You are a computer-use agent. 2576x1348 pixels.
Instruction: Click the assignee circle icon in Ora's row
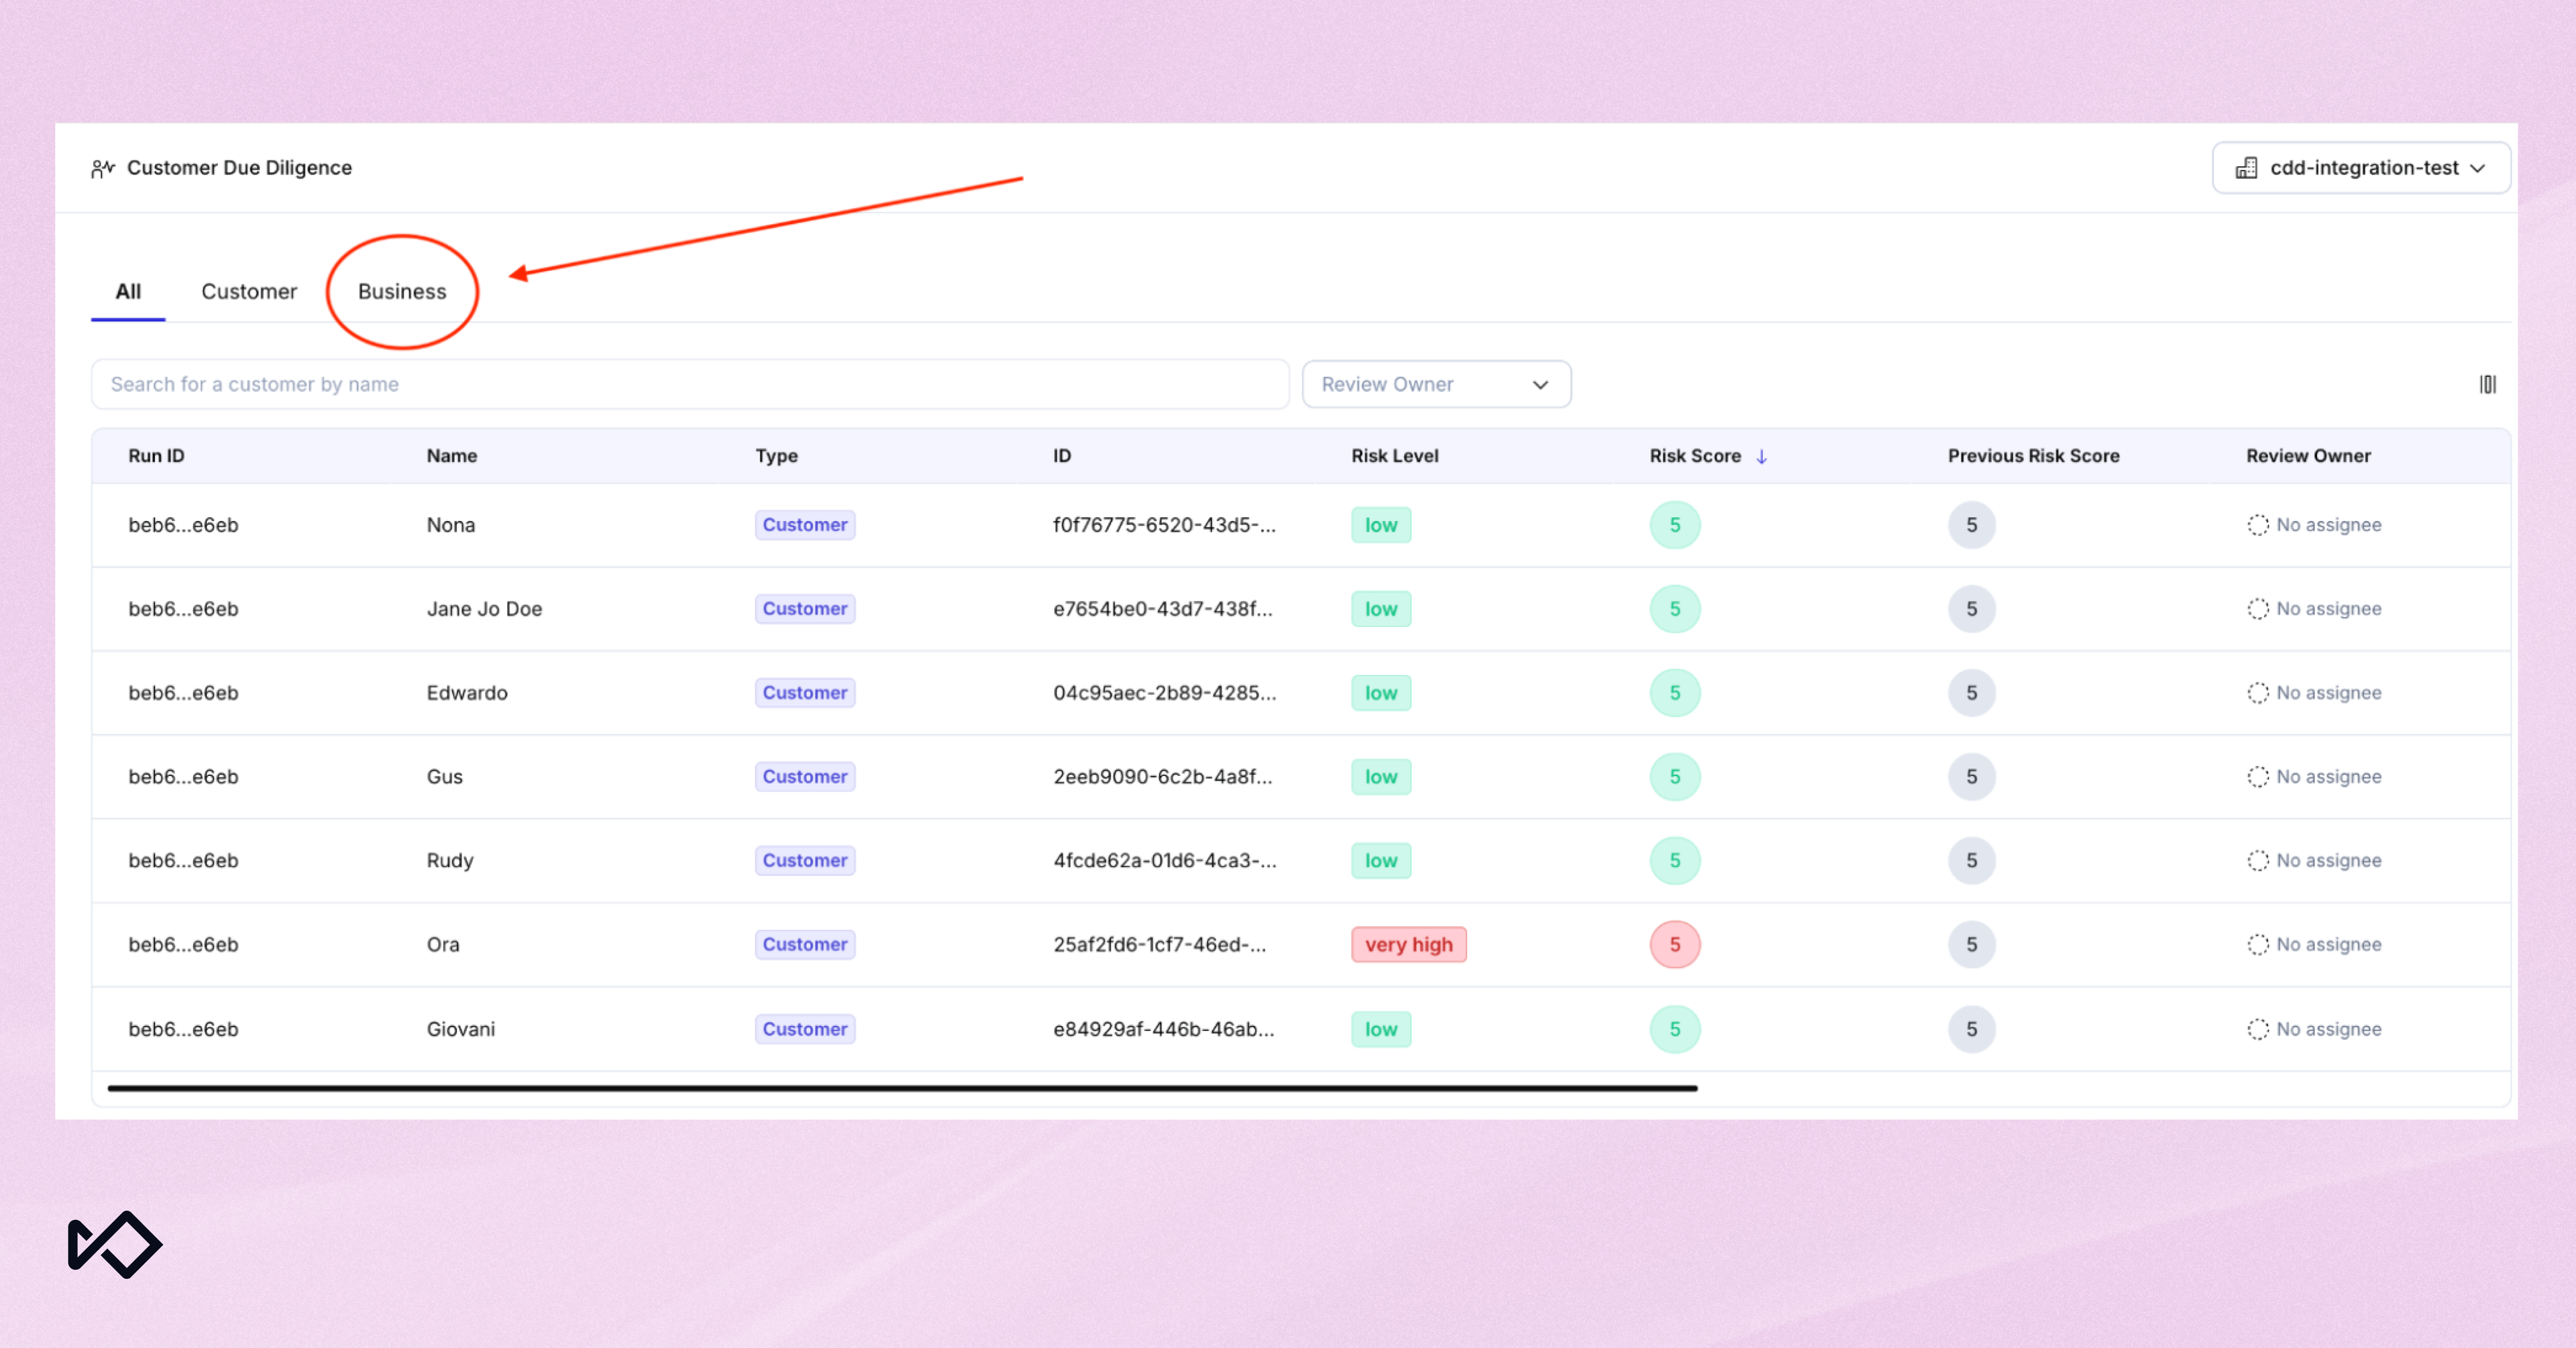pos(2258,945)
